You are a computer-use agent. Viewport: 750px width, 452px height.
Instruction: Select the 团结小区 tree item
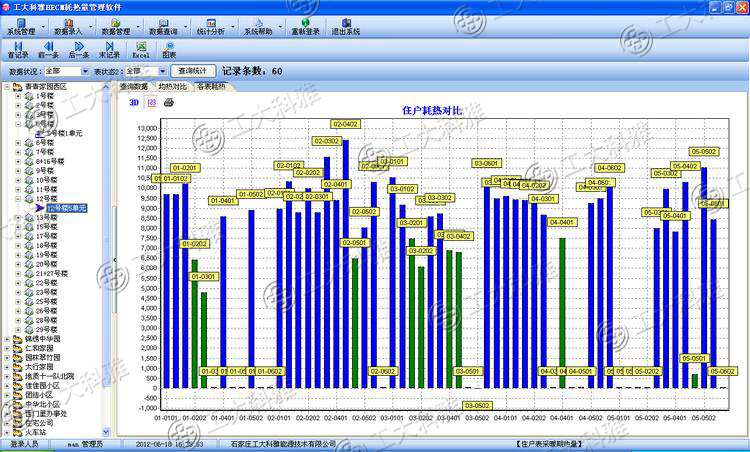tap(39, 395)
